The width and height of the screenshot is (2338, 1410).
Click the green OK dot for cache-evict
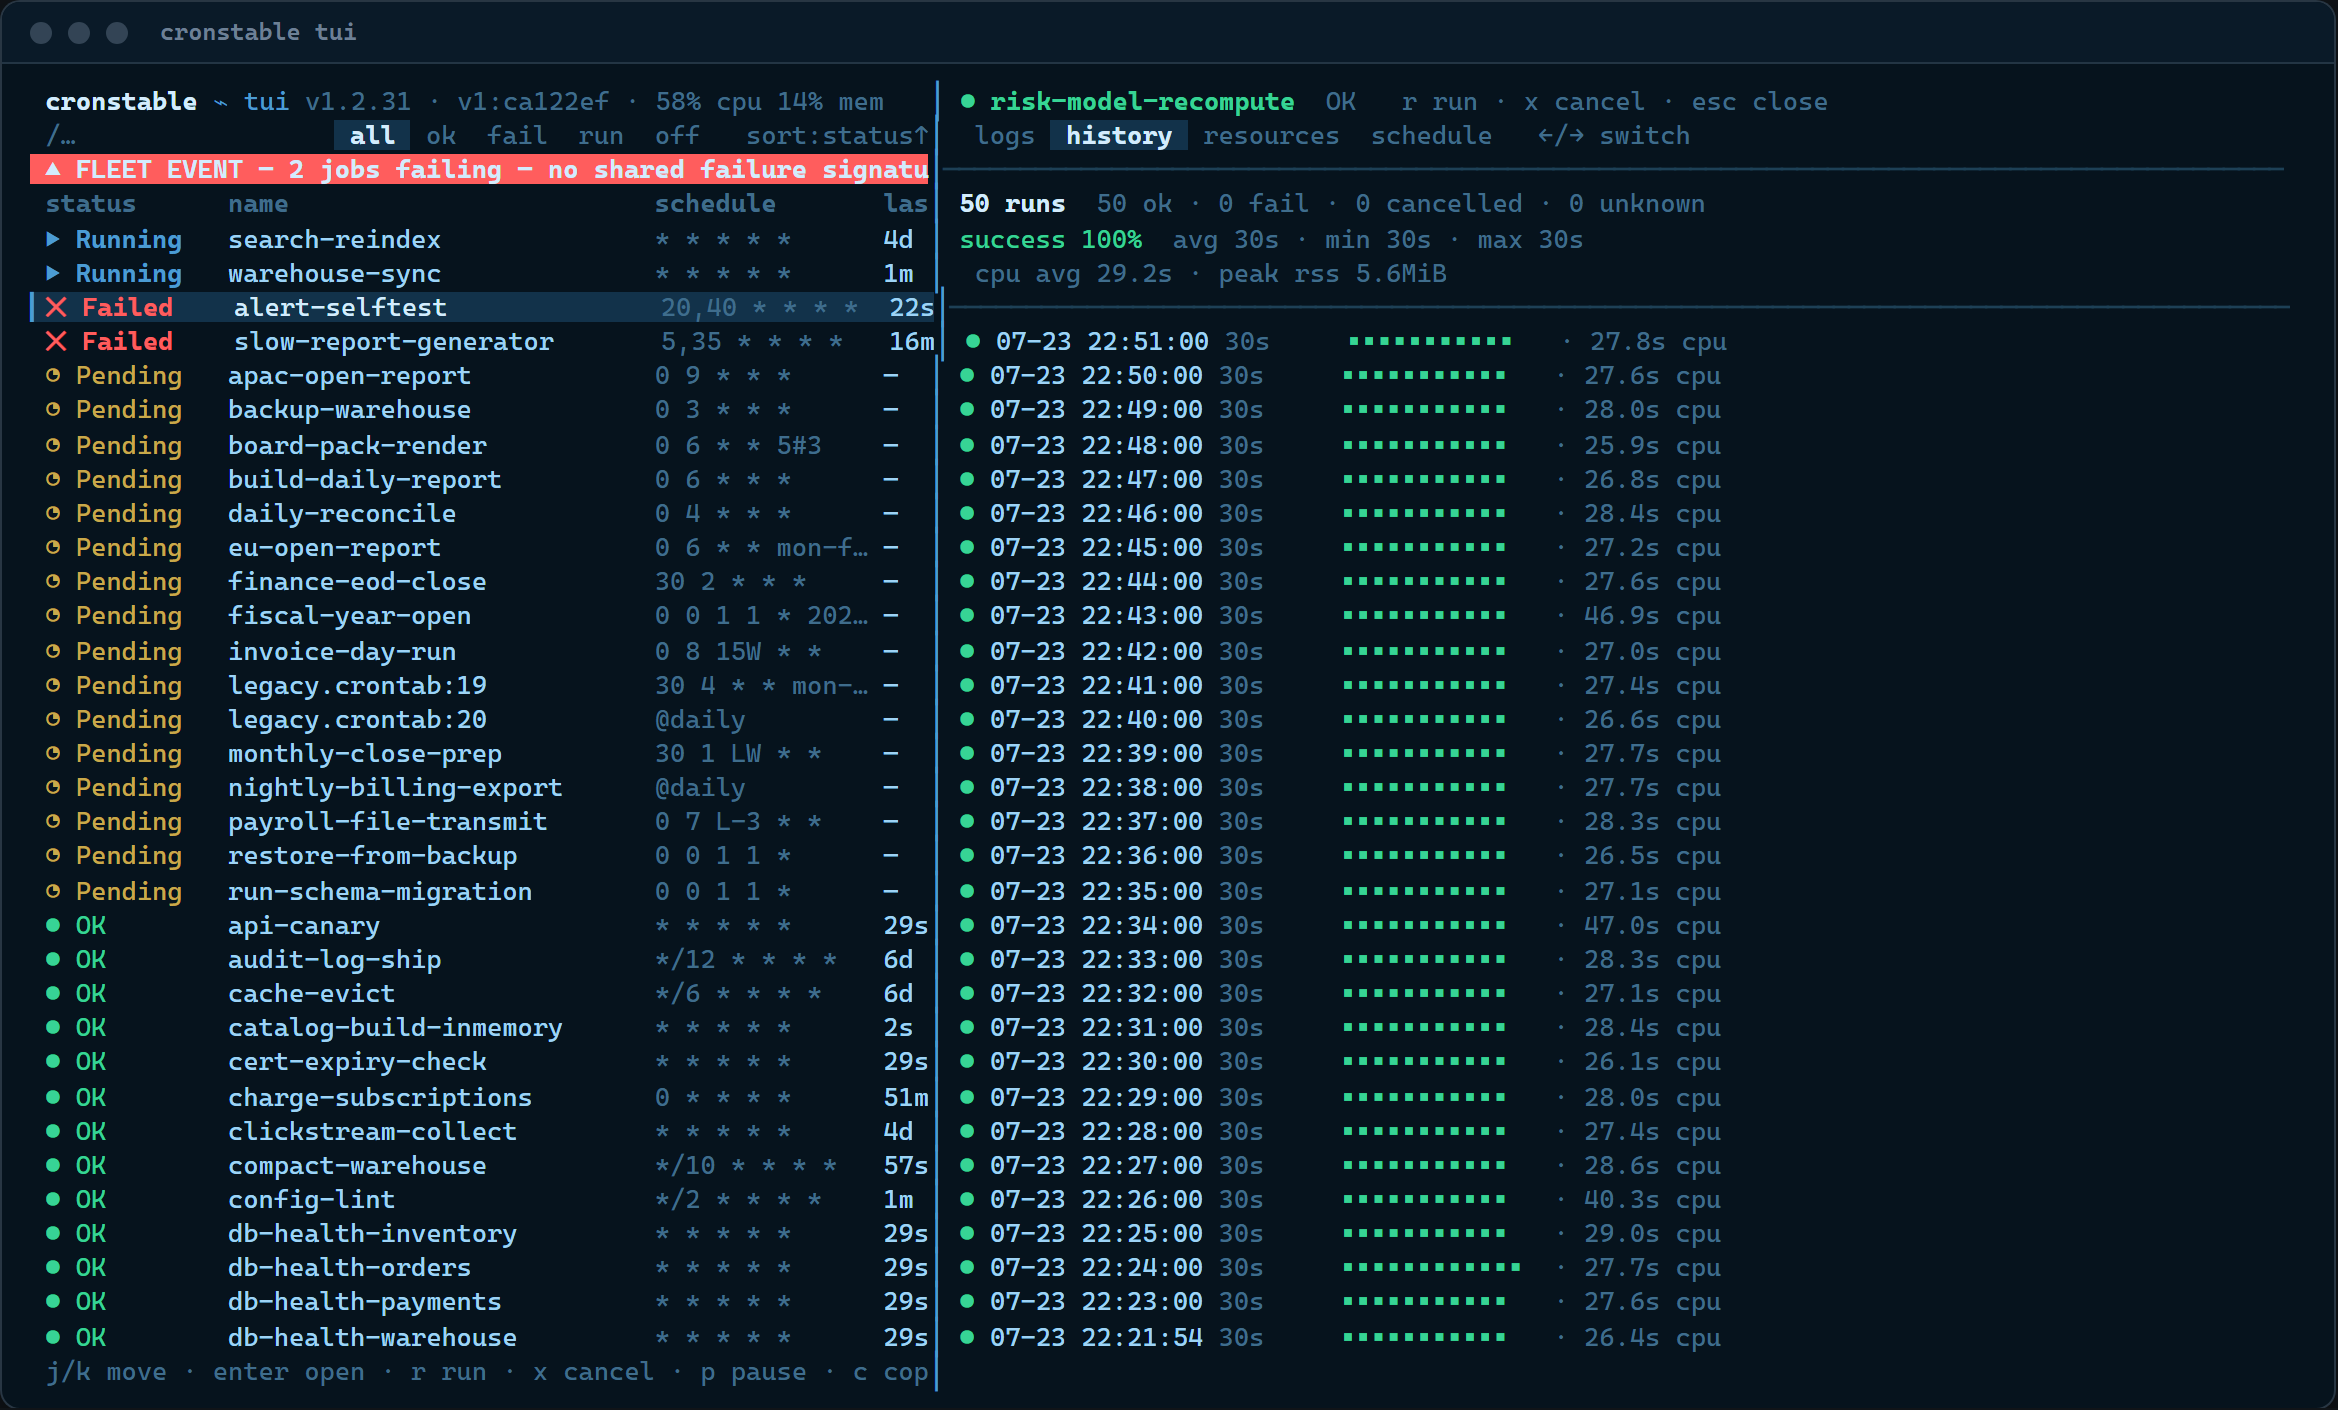53,993
